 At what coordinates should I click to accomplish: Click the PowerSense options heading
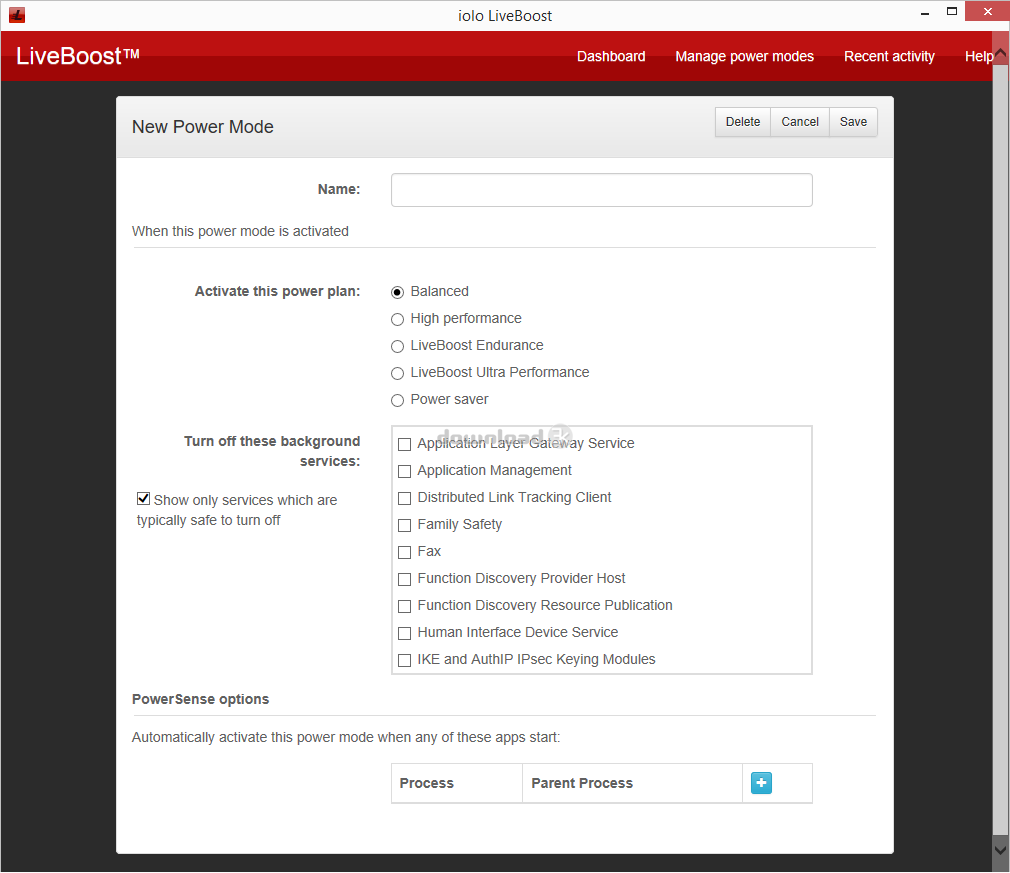(200, 700)
